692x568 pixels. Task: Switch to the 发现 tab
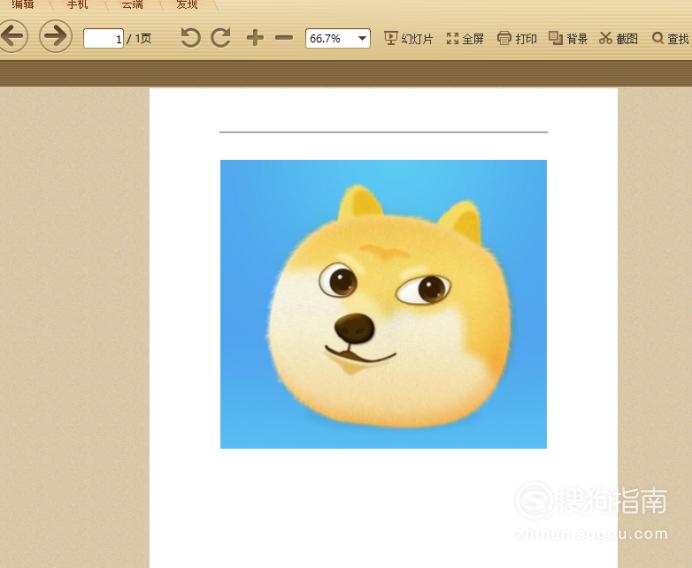(187, 5)
